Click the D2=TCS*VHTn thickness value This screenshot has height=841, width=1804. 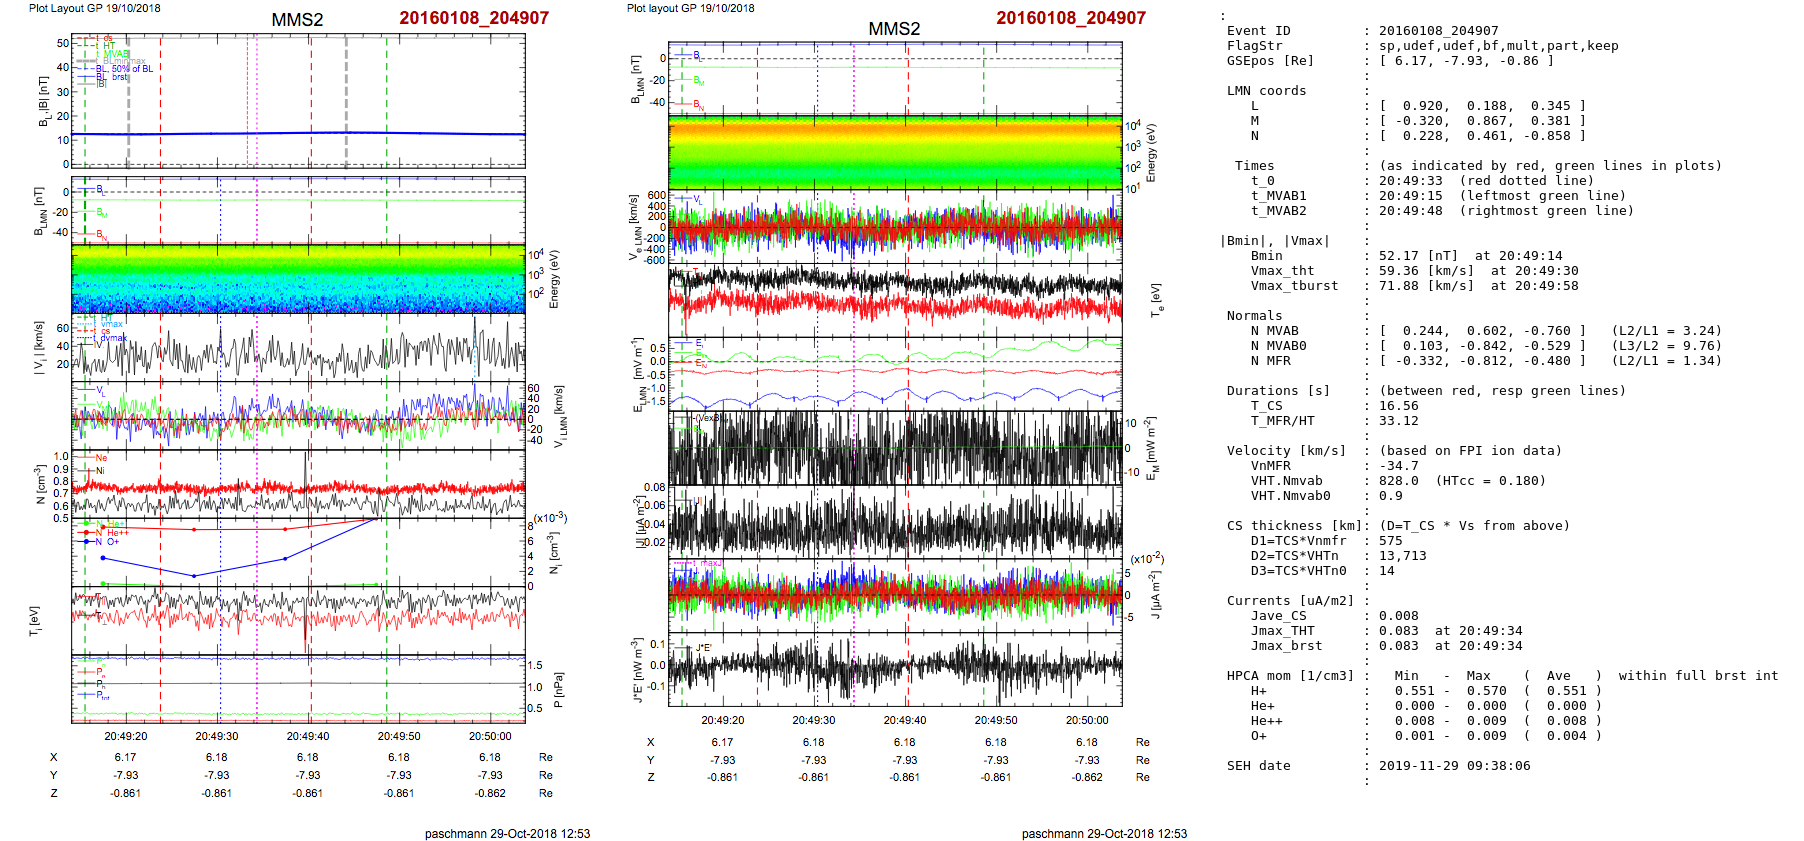(x=1402, y=556)
